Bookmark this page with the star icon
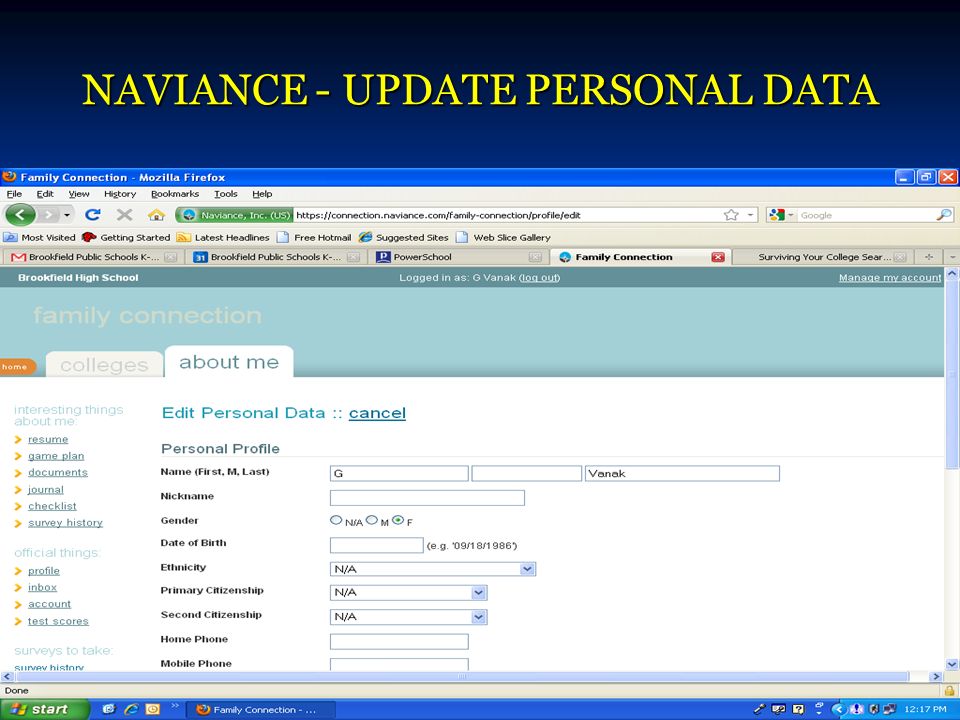Screen dimensions: 960x720 [x=730, y=215]
